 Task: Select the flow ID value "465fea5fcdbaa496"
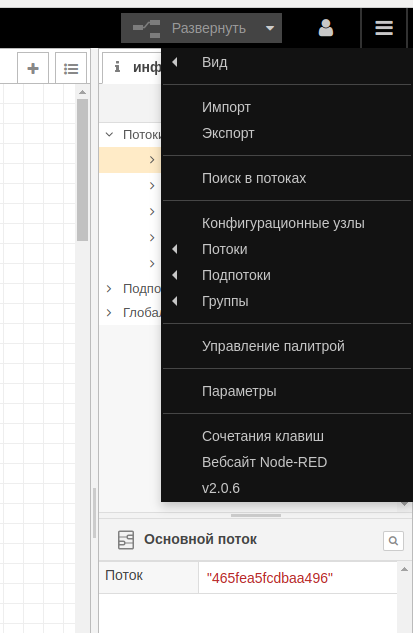(270, 578)
